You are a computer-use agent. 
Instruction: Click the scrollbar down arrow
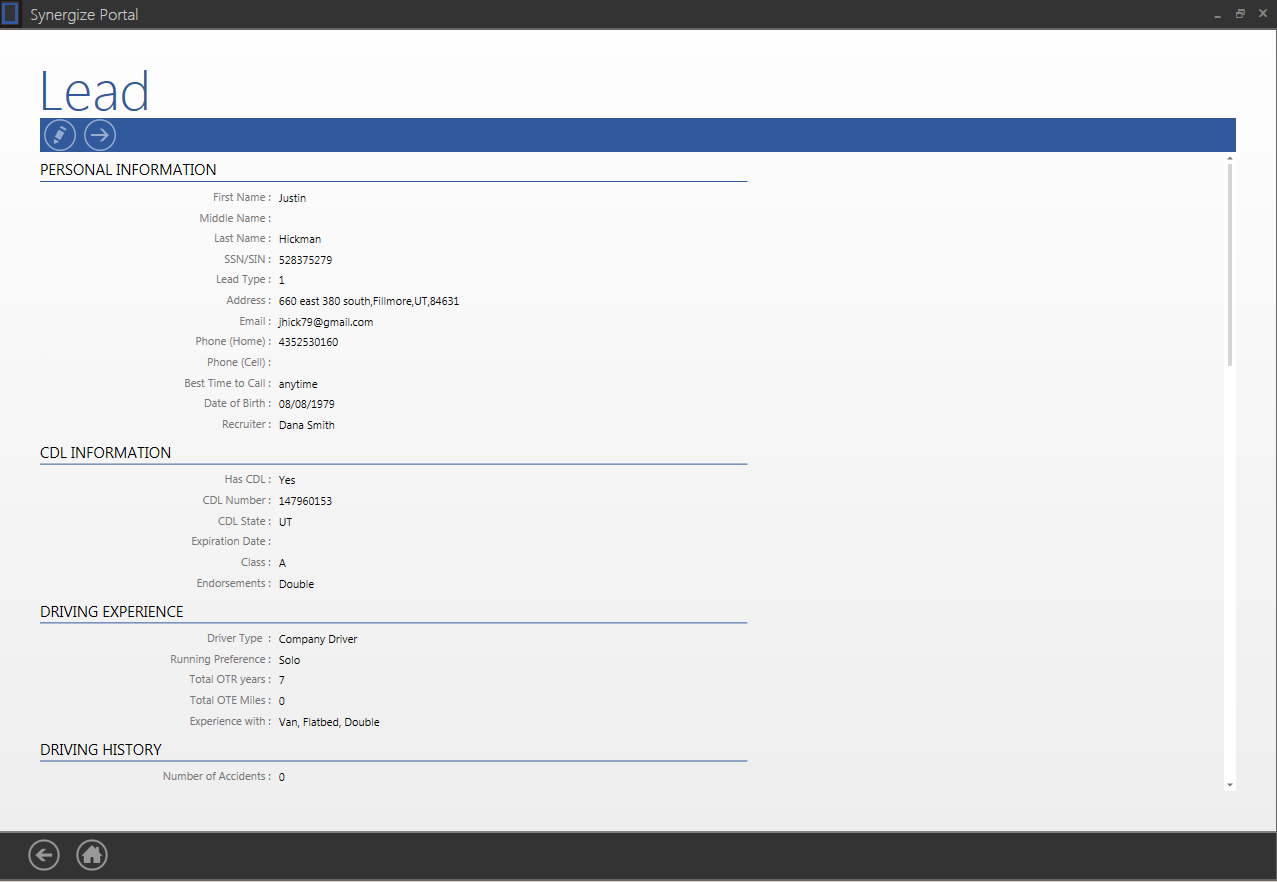(1229, 785)
